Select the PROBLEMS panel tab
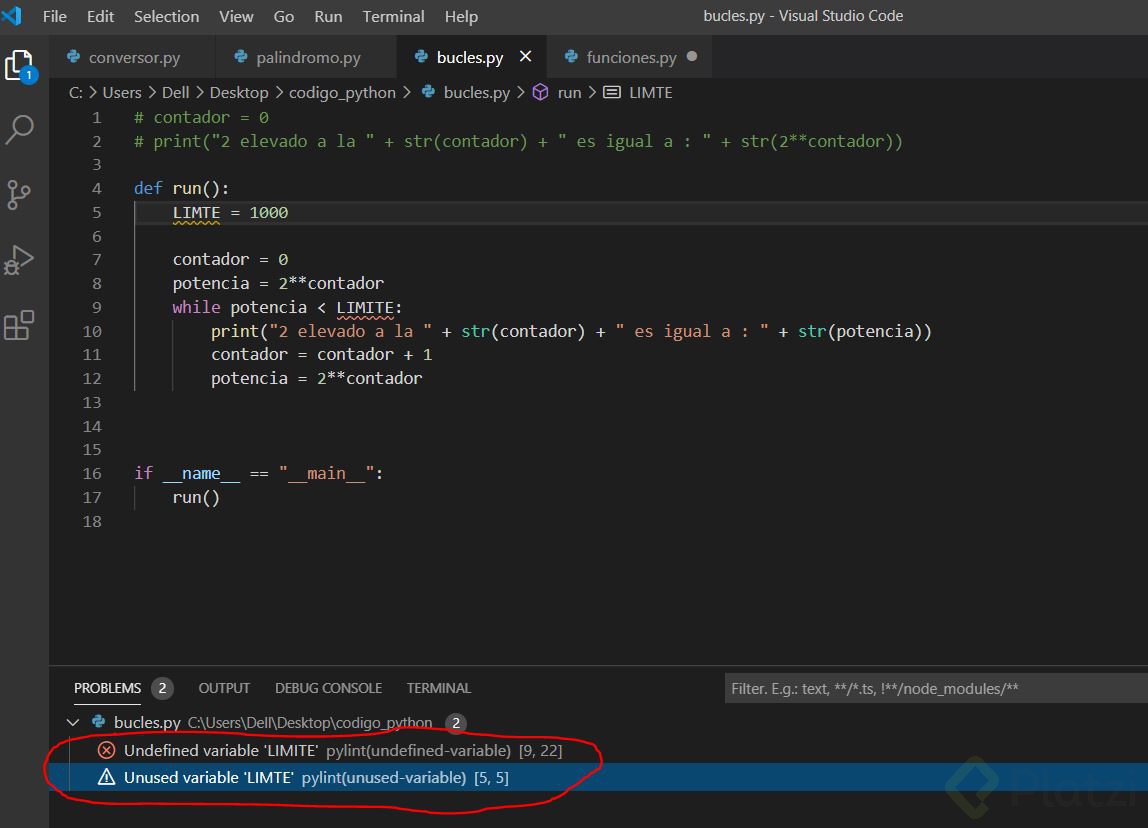The height and width of the screenshot is (828, 1148). [x=107, y=688]
